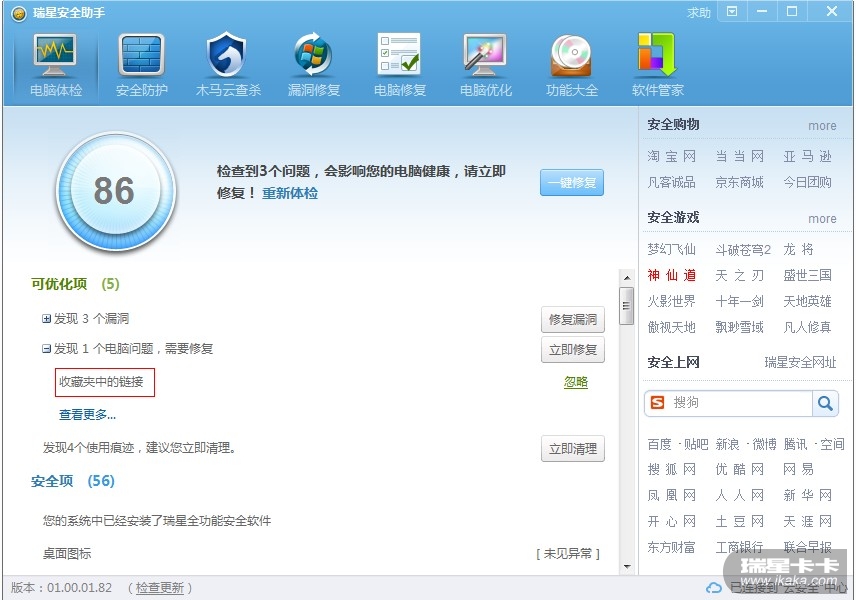The width and height of the screenshot is (856, 600).
Task: Click the 忽略 link
Action: tap(575, 382)
